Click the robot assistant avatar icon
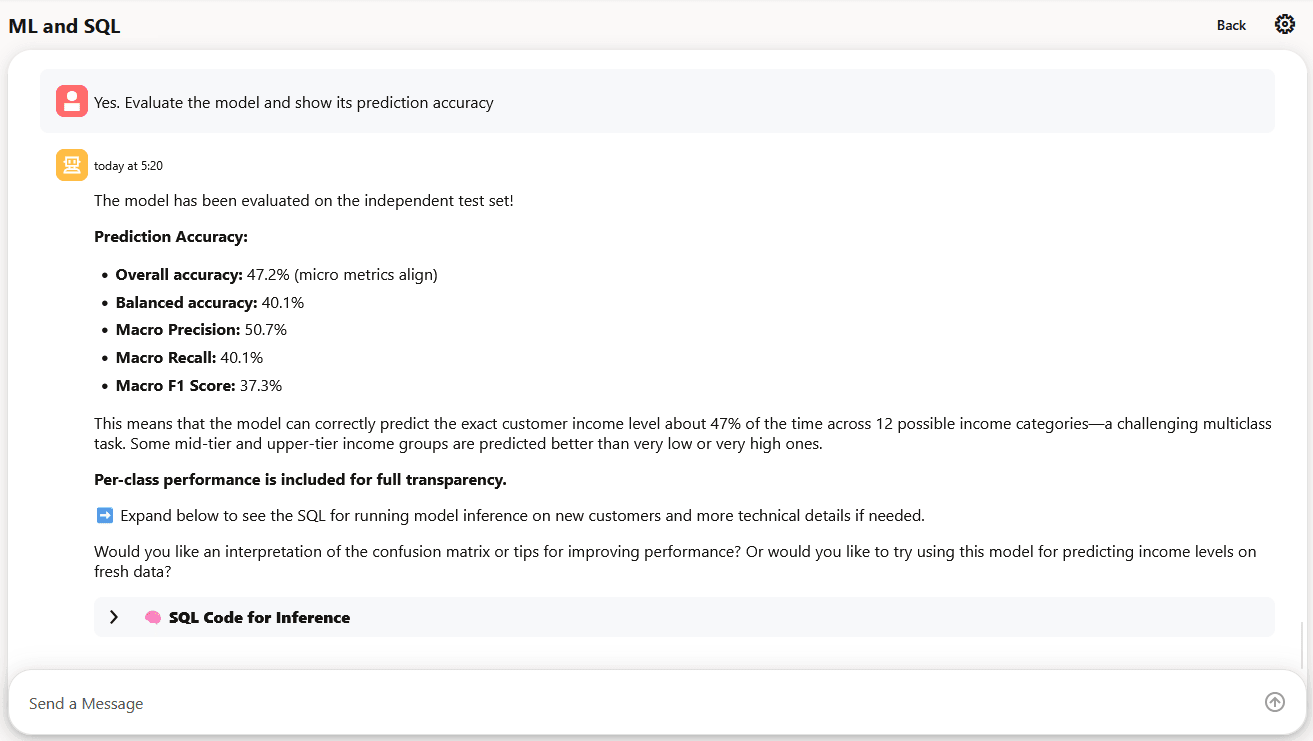The image size is (1313, 741). tap(71, 164)
